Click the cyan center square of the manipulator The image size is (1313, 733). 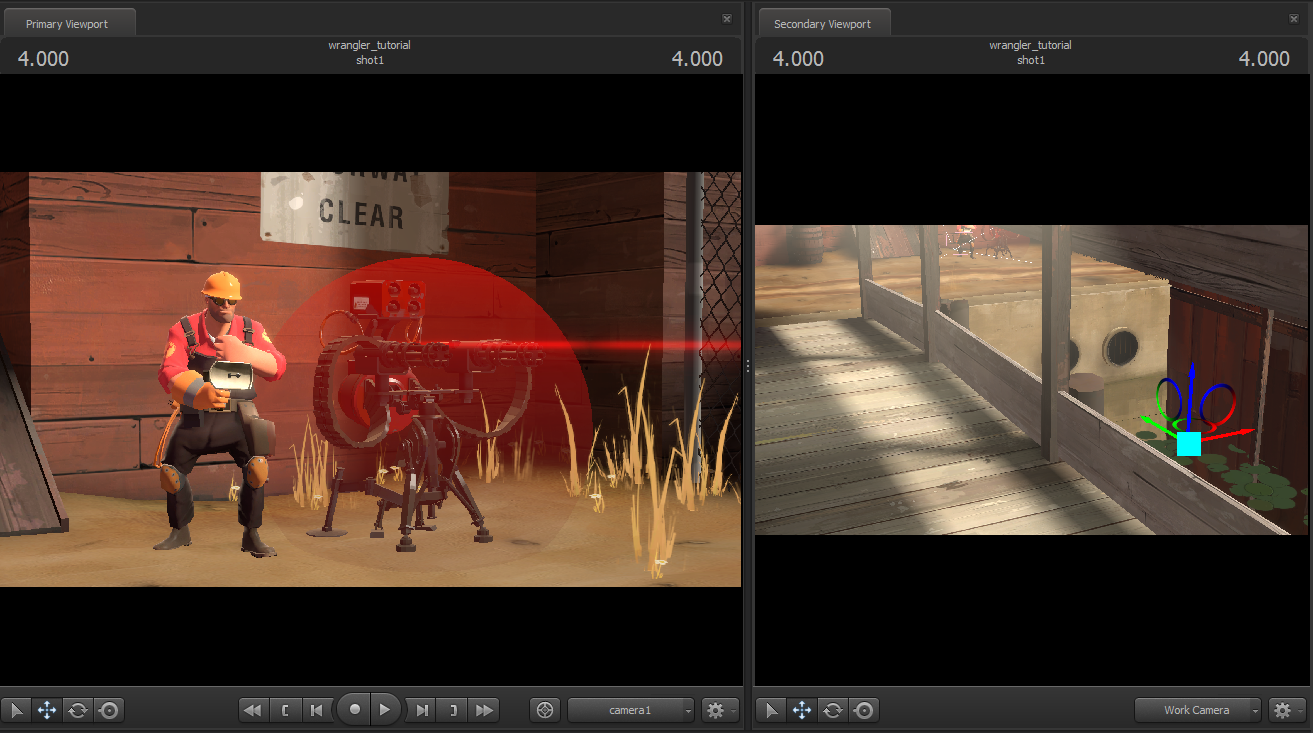pyautogui.click(x=1189, y=443)
